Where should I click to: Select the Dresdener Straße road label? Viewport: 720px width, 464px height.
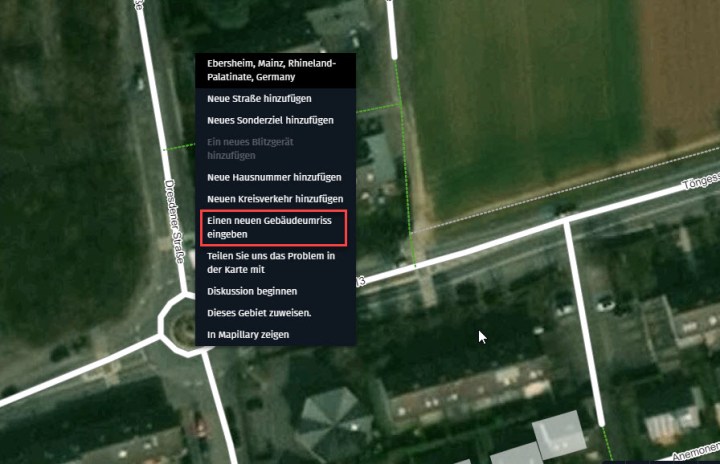[x=174, y=221]
